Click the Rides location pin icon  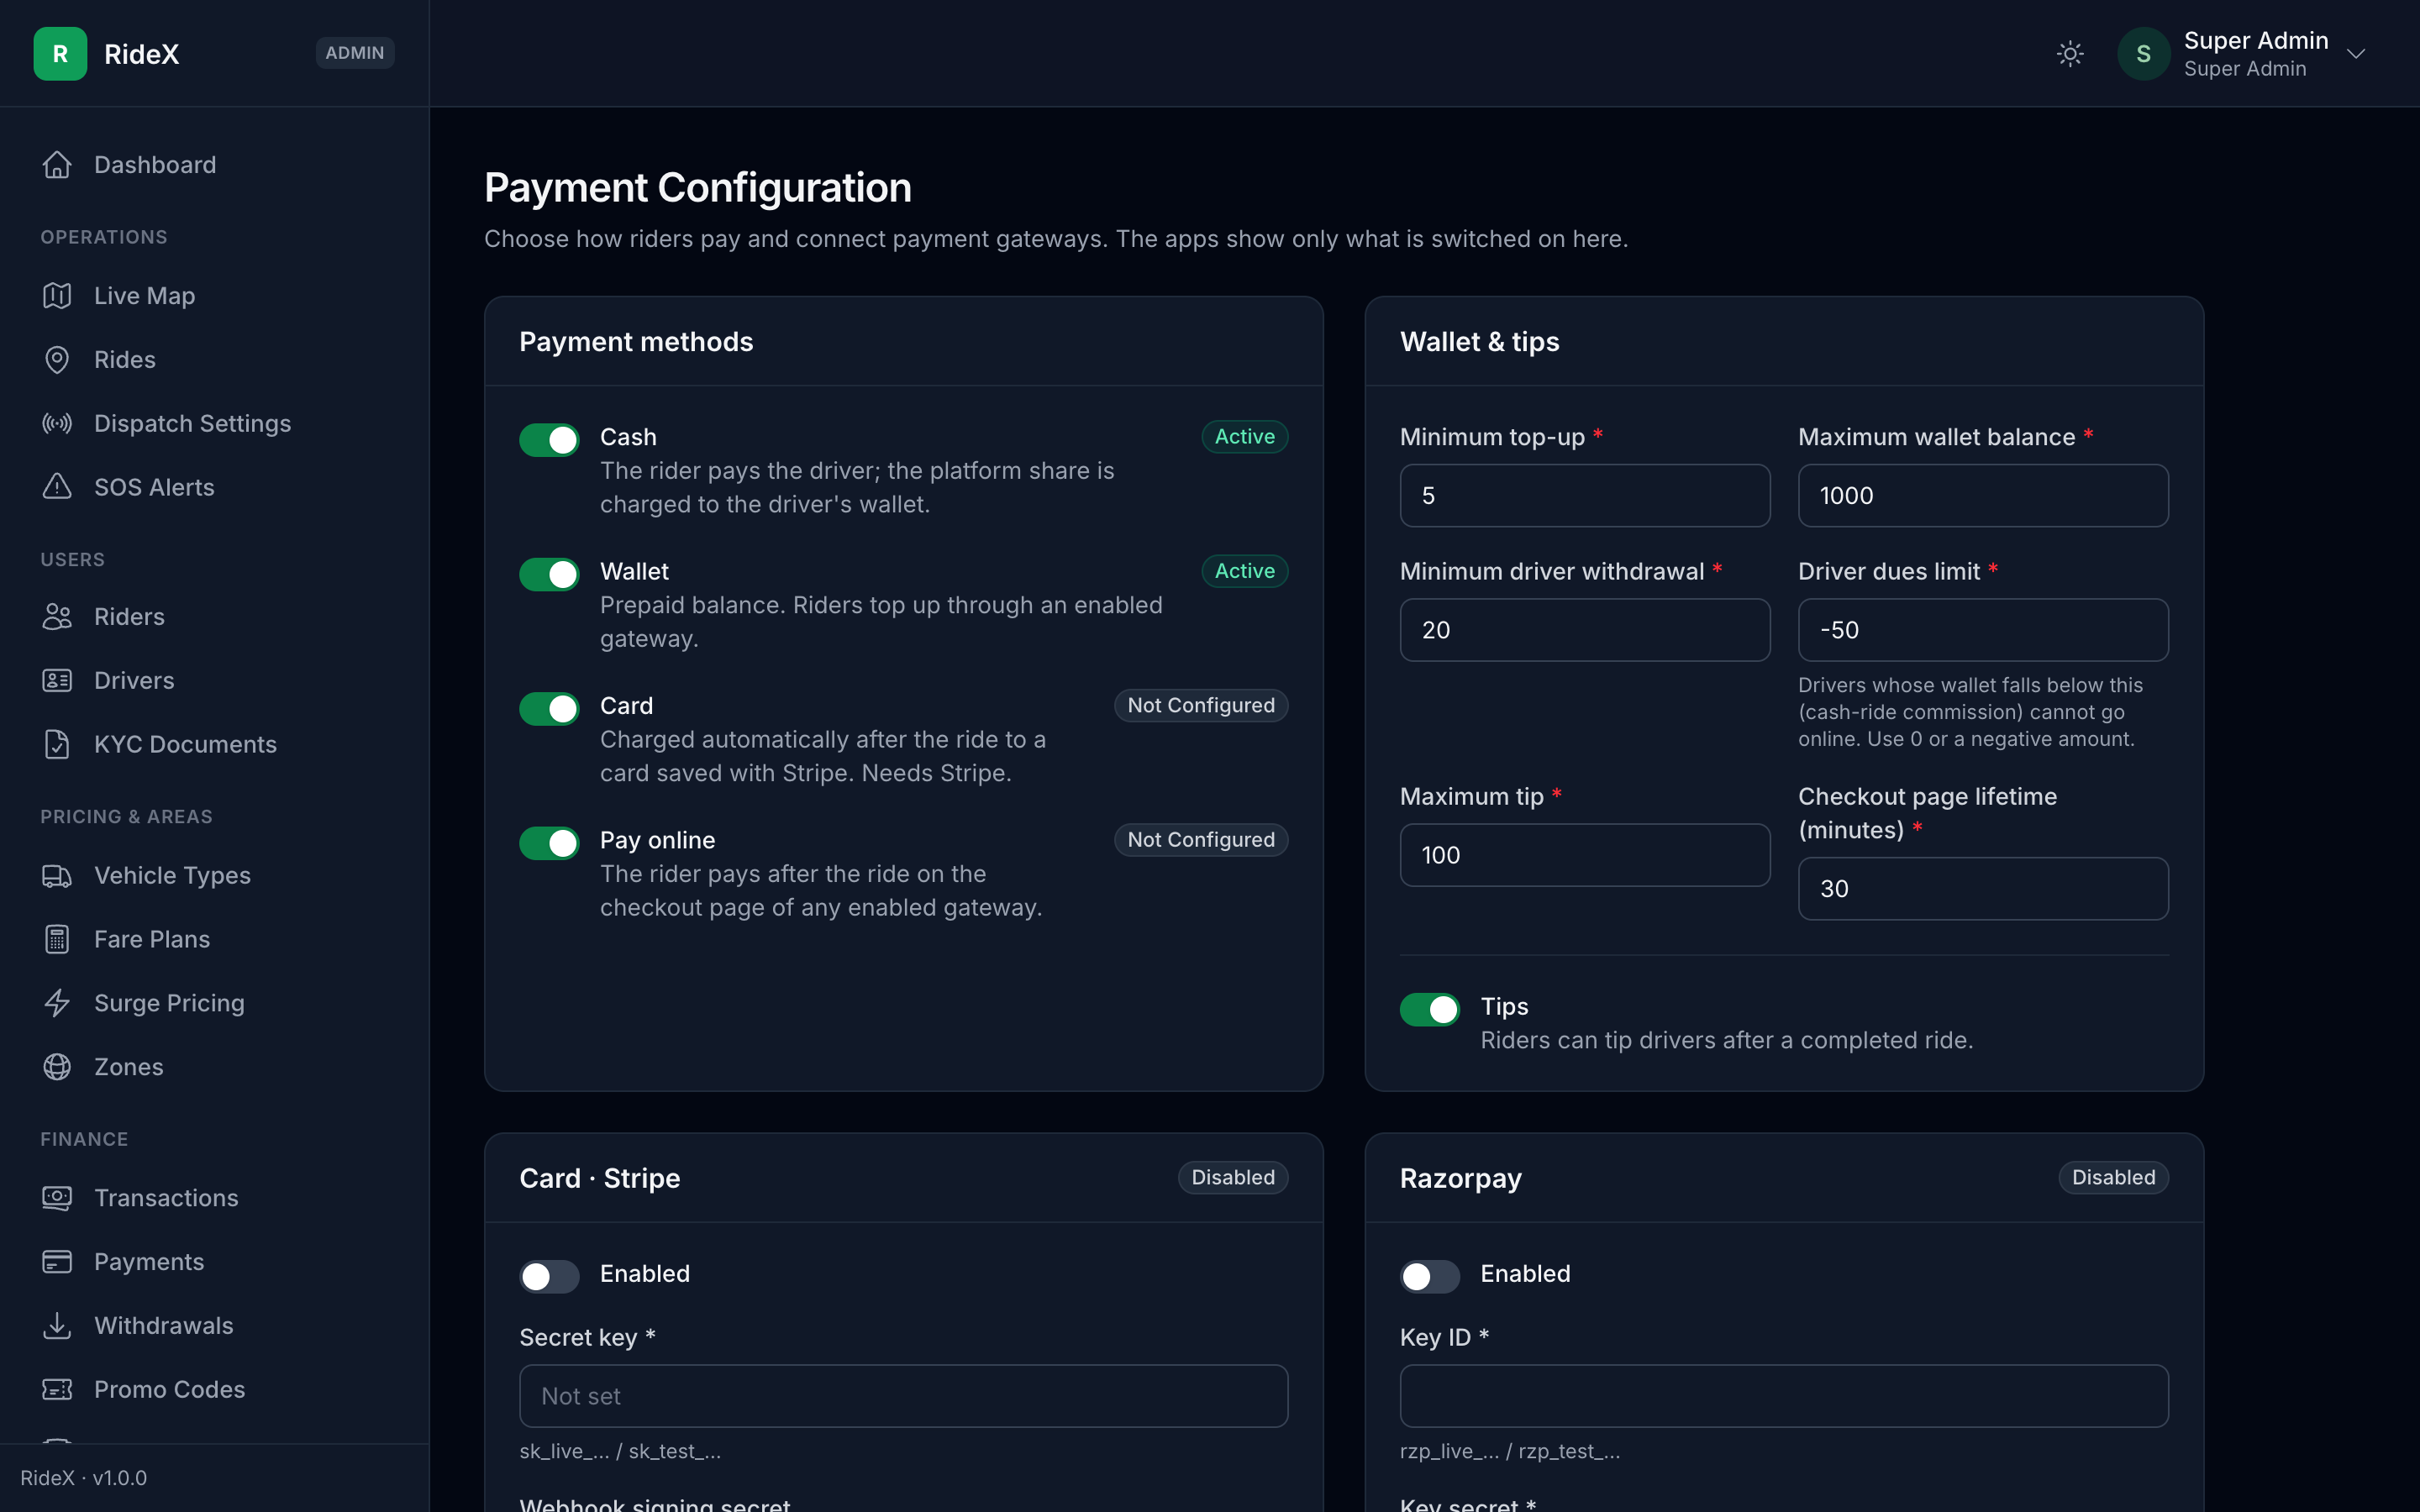57,360
